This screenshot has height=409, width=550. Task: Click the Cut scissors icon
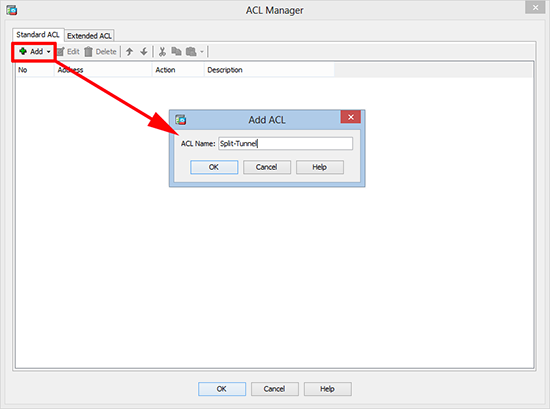click(x=162, y=52)
